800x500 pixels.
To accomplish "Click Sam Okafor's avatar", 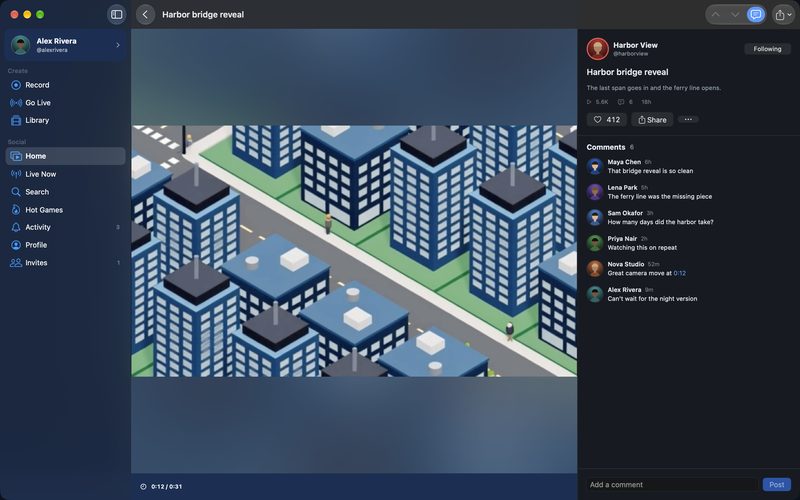I will [595, 217].
